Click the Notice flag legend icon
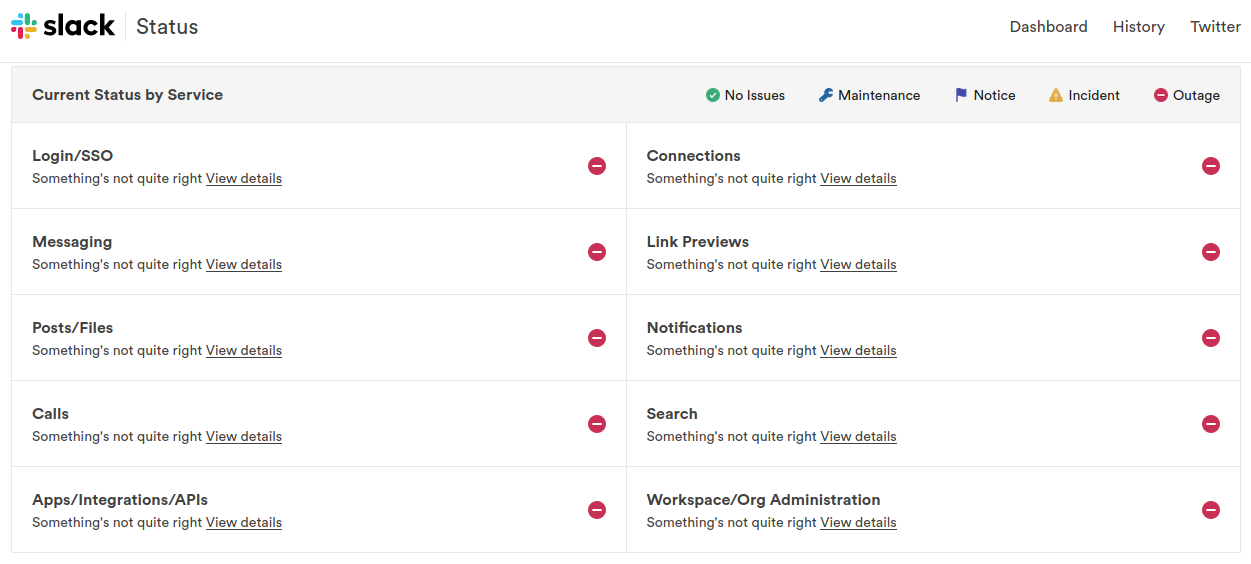 pyautogui.click(x=961, y=95)
